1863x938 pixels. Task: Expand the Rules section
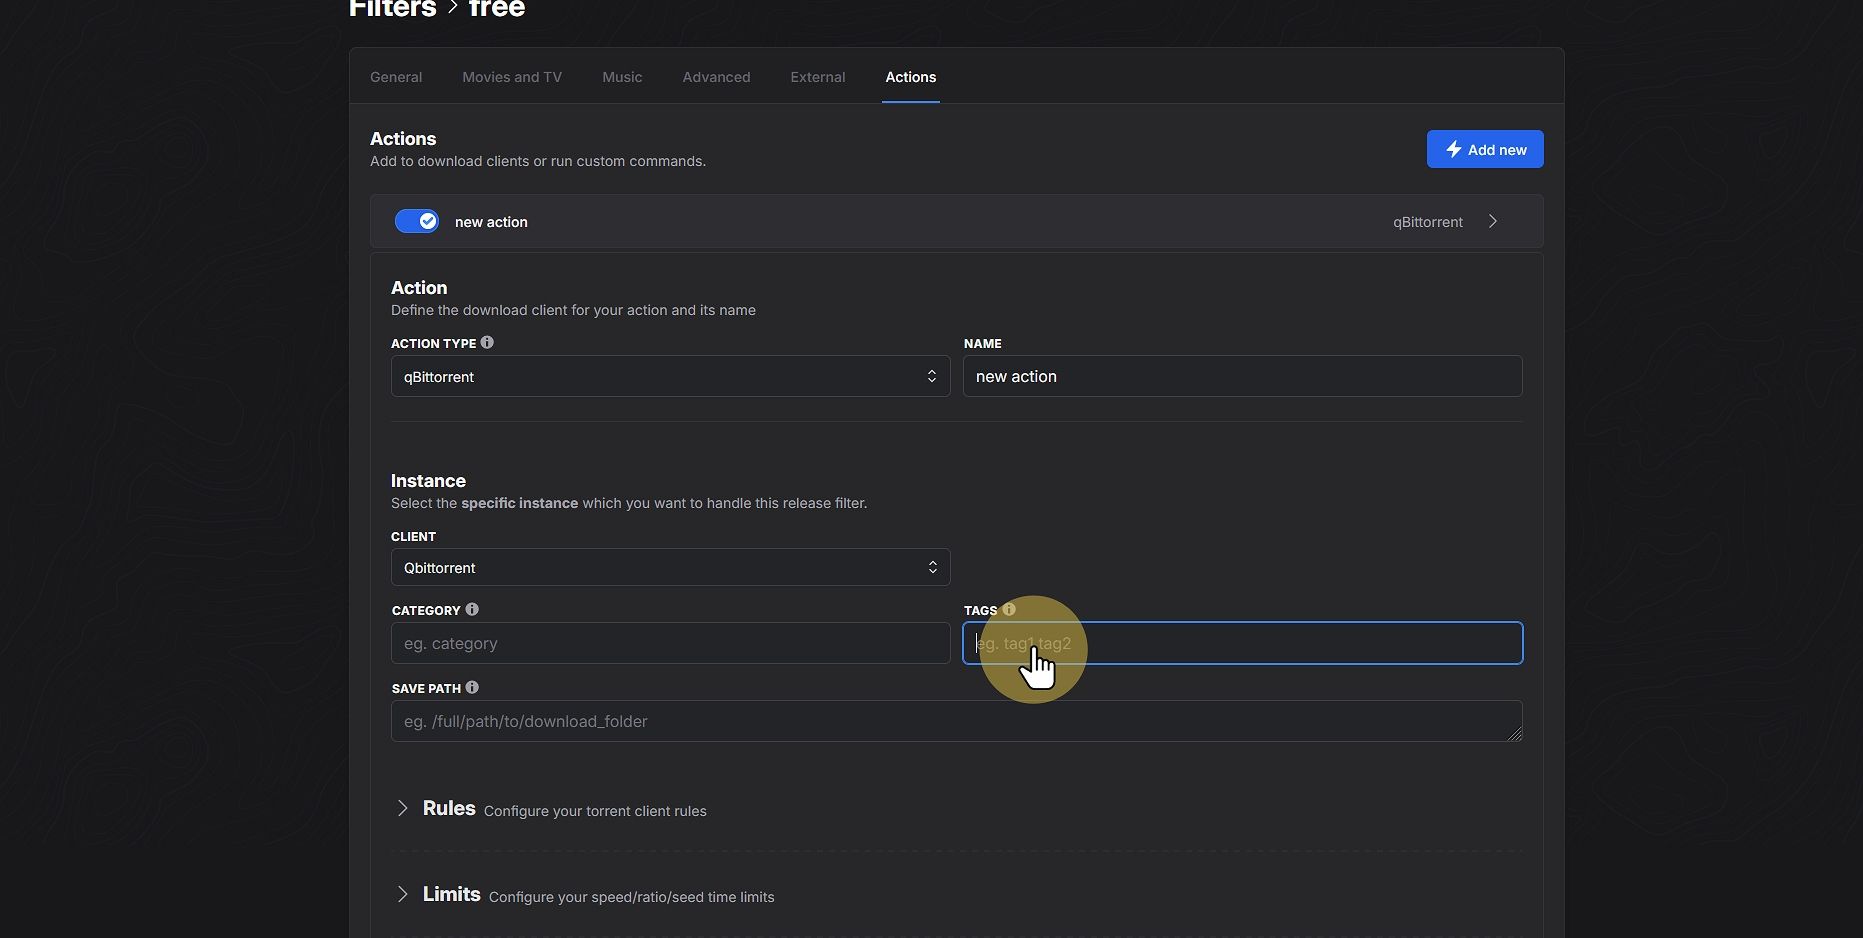point(449,808)
